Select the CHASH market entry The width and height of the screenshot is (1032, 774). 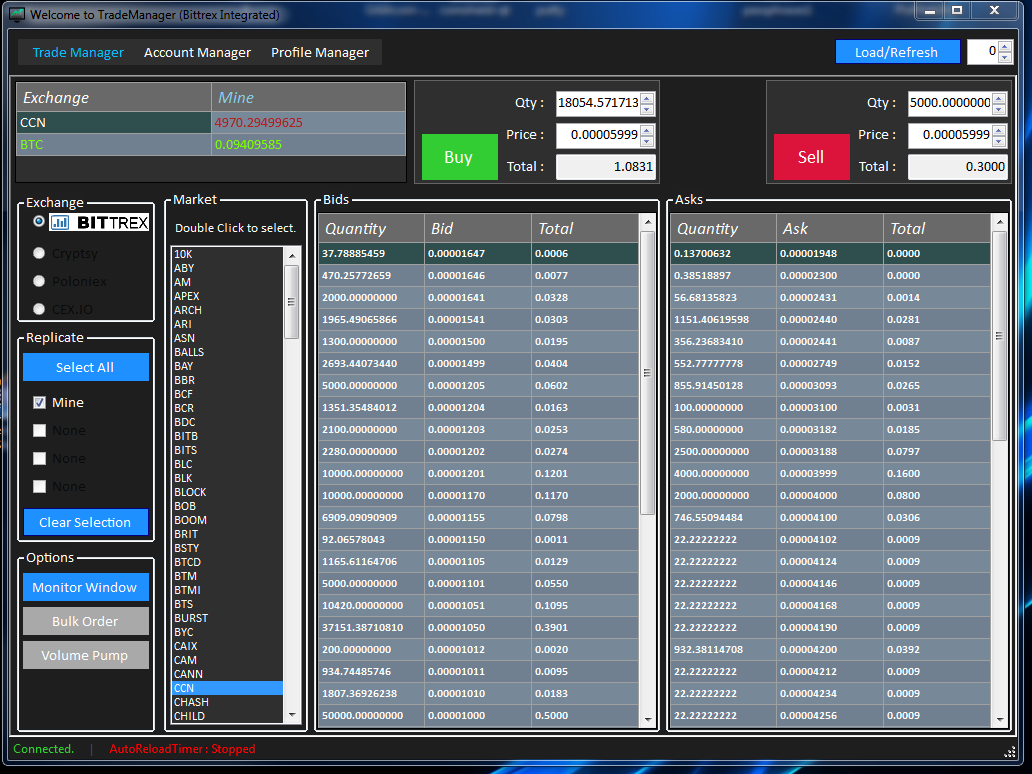[x=227, y=702]
